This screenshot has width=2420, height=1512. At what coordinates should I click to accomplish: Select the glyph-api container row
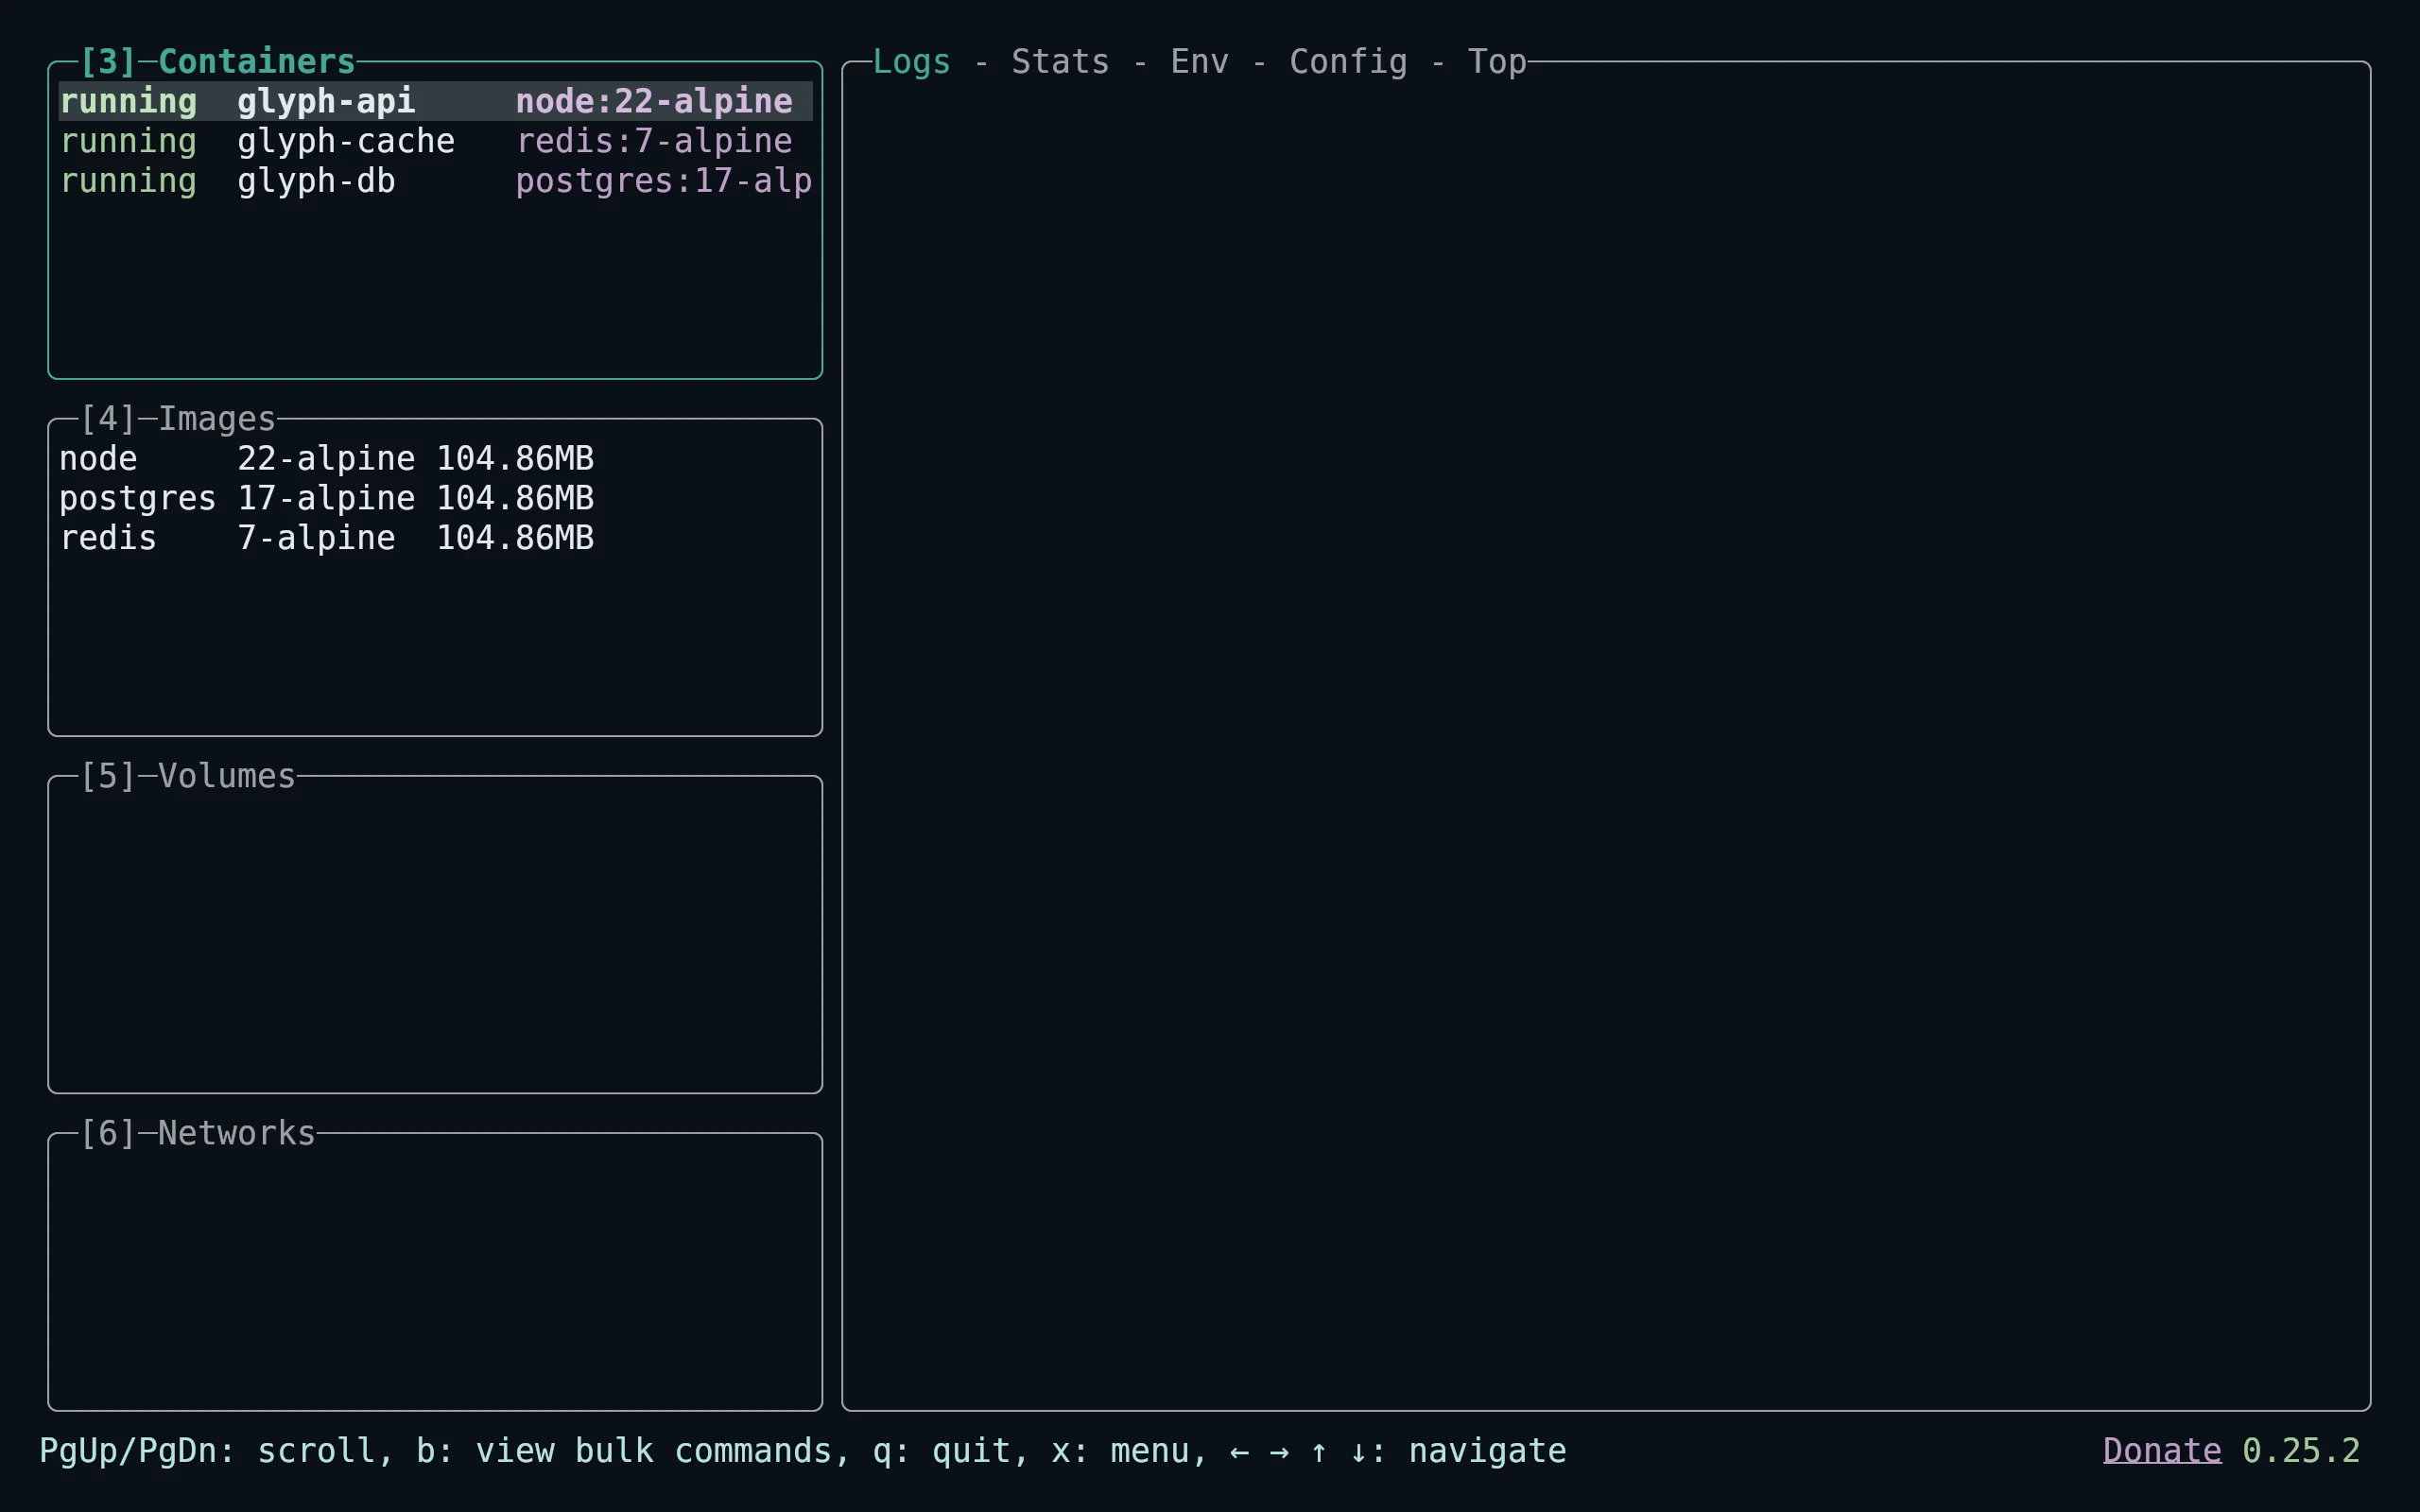coord(435,101)
